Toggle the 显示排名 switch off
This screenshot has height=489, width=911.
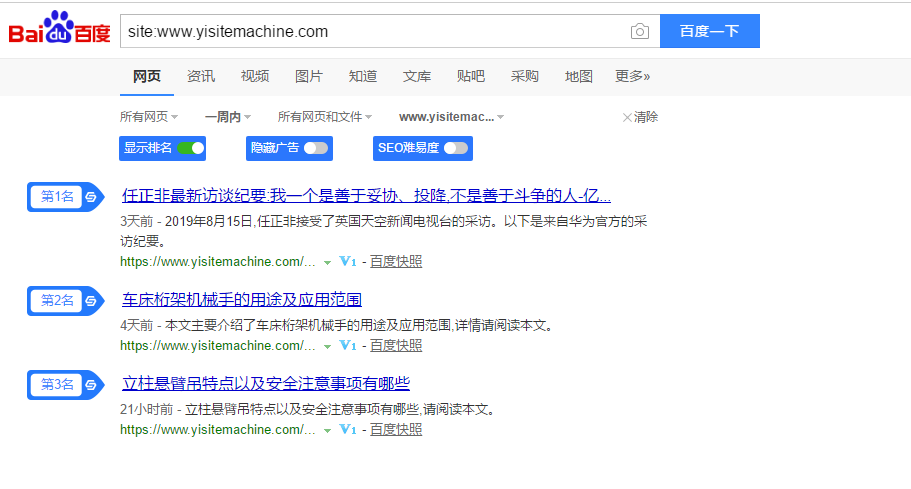pyautogui.click(x=191, y=148)
